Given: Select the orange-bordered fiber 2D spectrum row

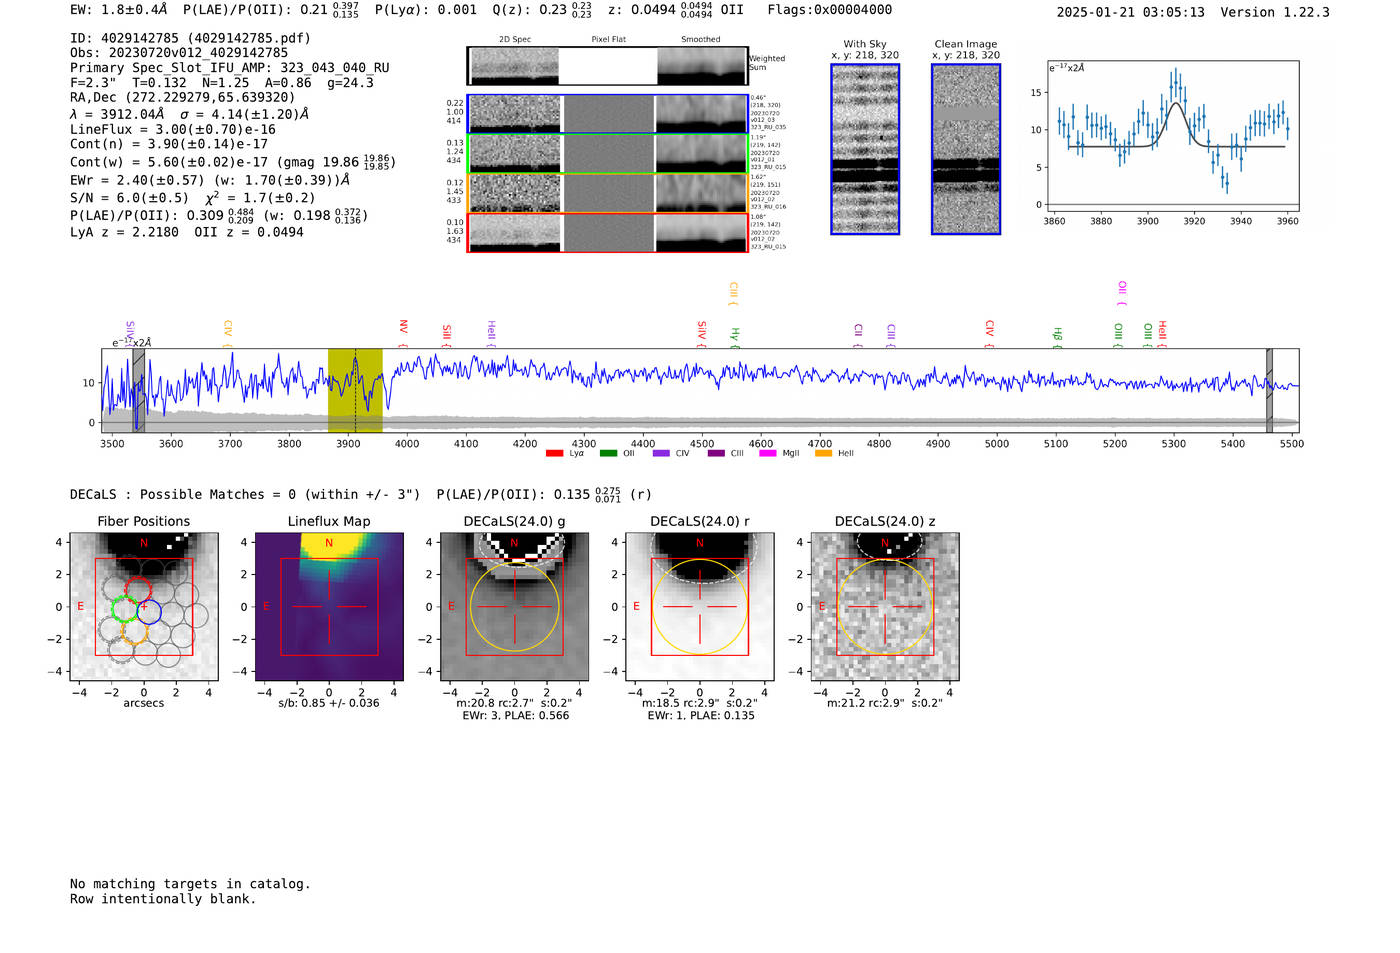Looking at the screenshot, I should pyautogui.click(x=607, y=193).
